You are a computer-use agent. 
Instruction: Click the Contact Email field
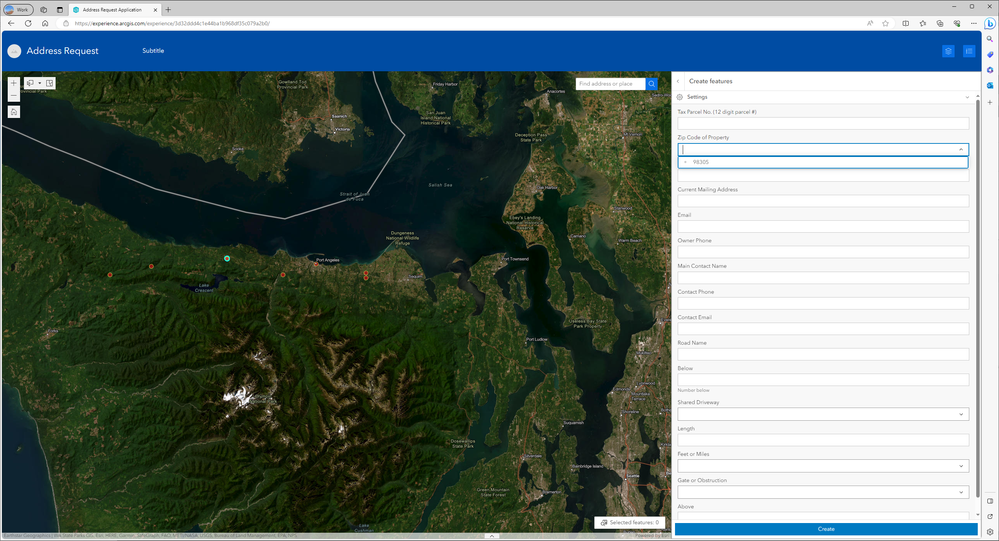point(823,329)
